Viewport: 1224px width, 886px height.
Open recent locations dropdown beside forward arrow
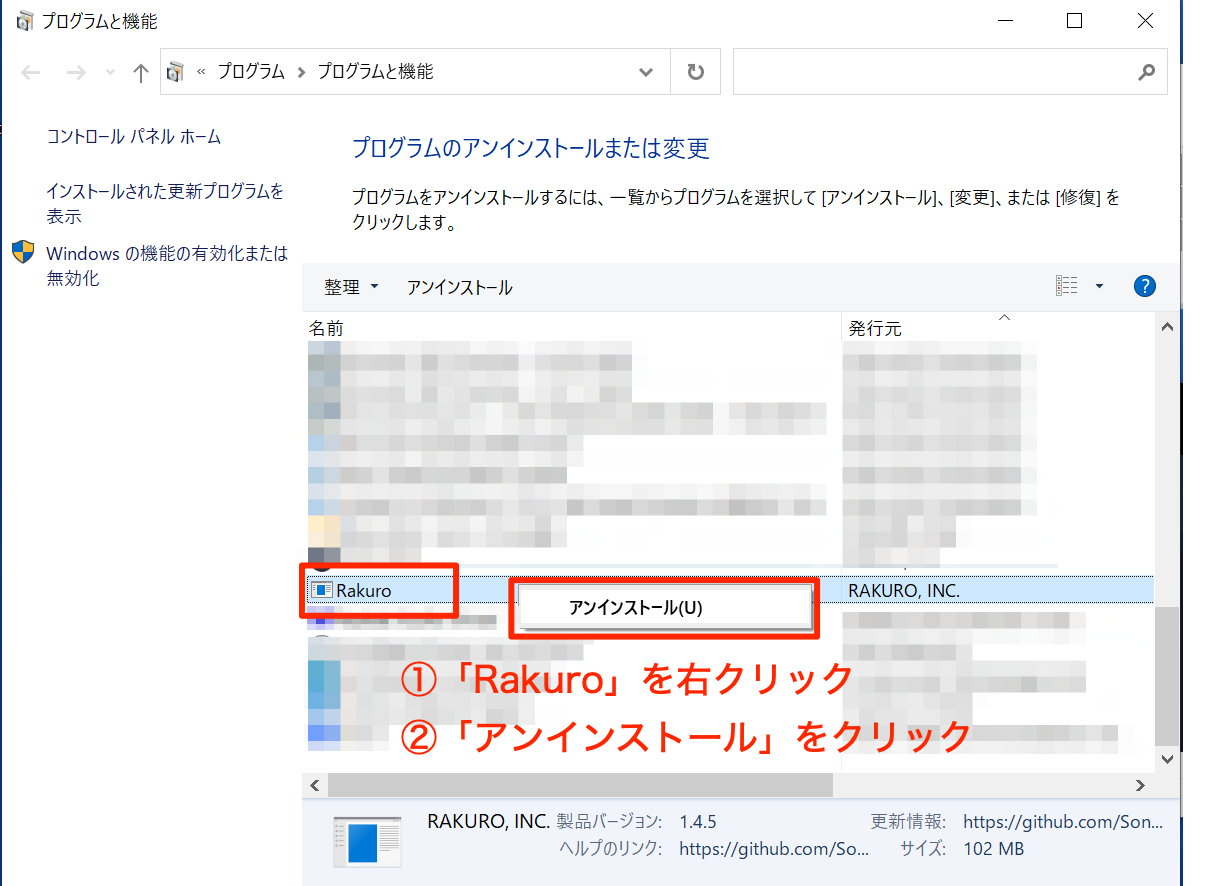(110, 73)
